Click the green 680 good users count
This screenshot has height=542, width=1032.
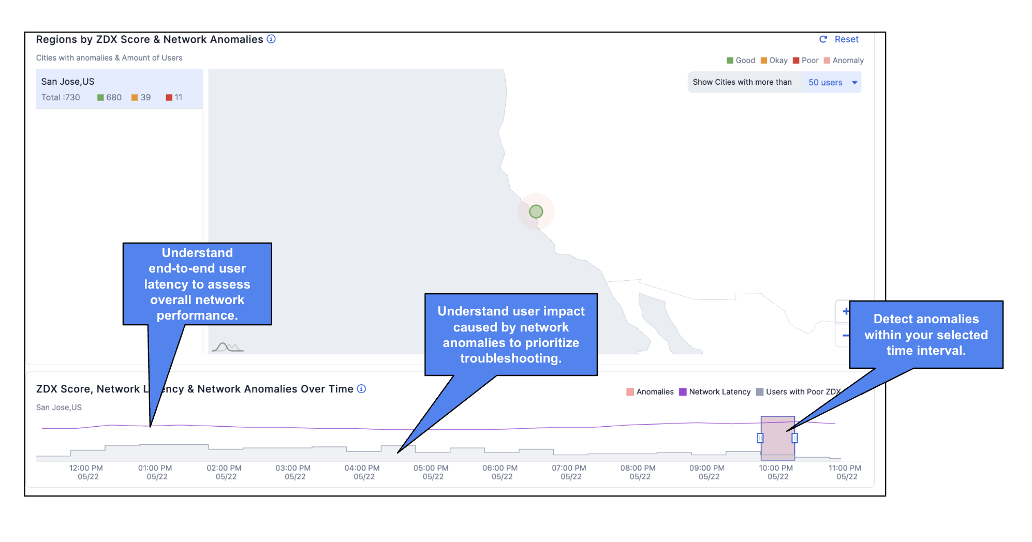(108, 97)
